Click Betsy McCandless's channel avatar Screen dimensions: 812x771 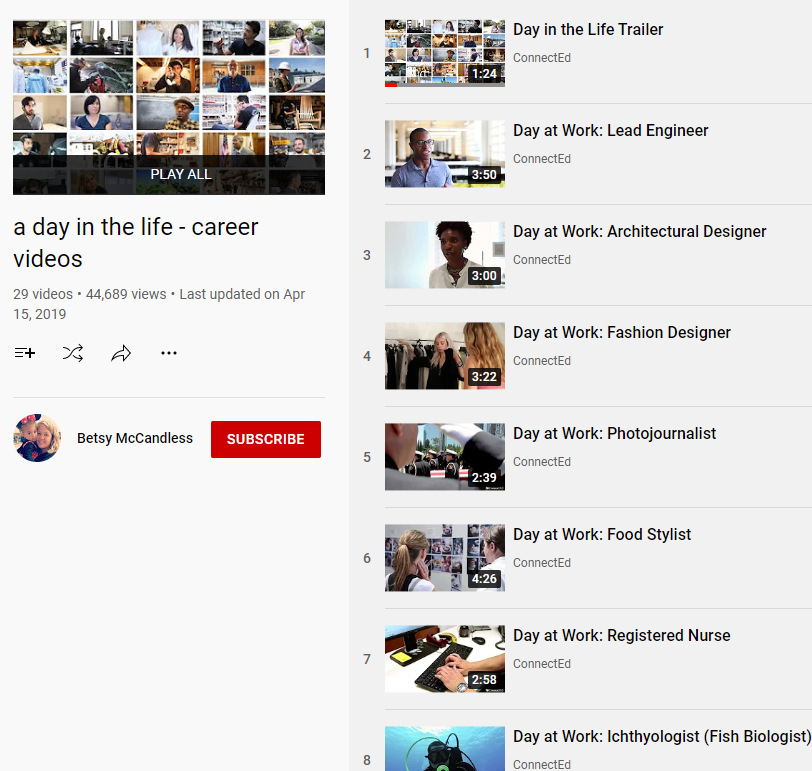(x=37, y=438)
